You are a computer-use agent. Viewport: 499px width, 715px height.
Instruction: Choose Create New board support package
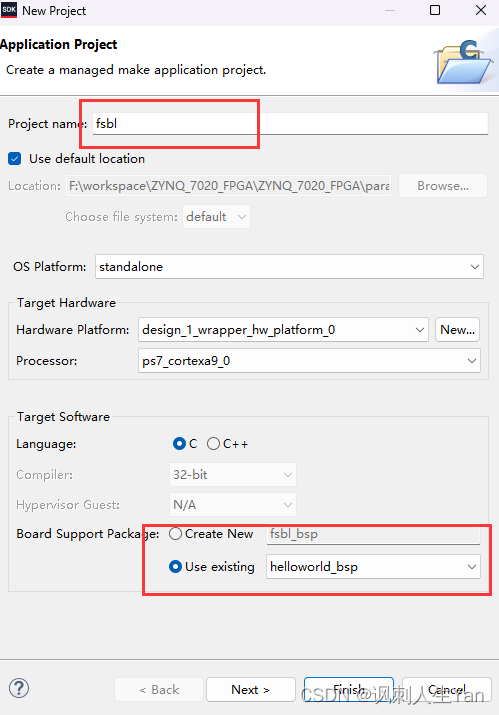[176, 534]
